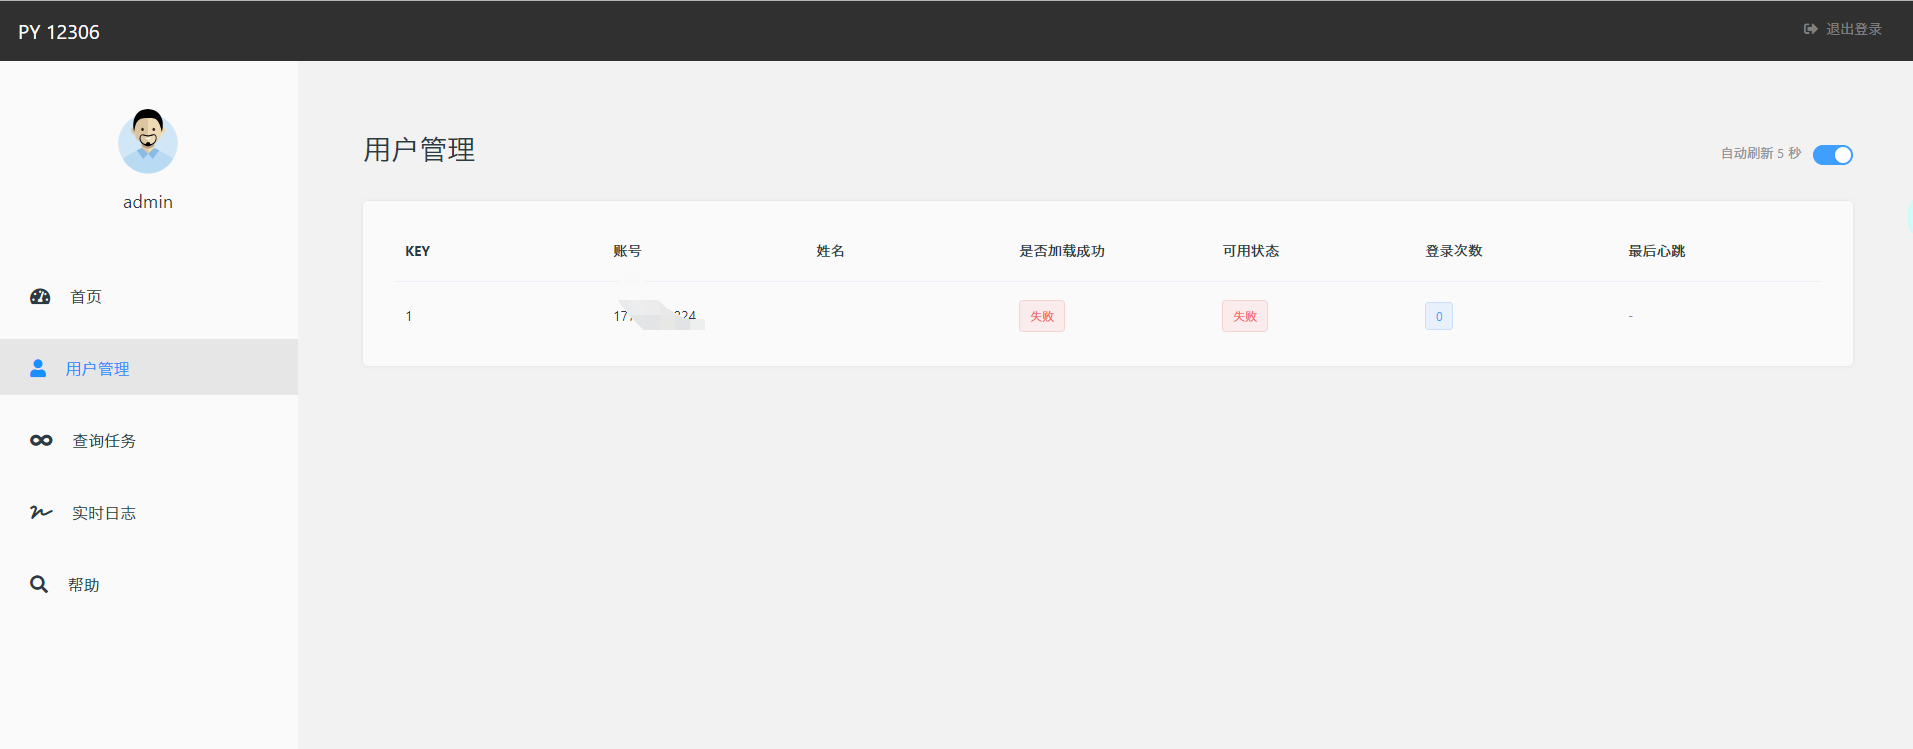Open the 帮助 menu entry
The width and height of the screenshot is (1913, 749).
(x=149, y=585)
